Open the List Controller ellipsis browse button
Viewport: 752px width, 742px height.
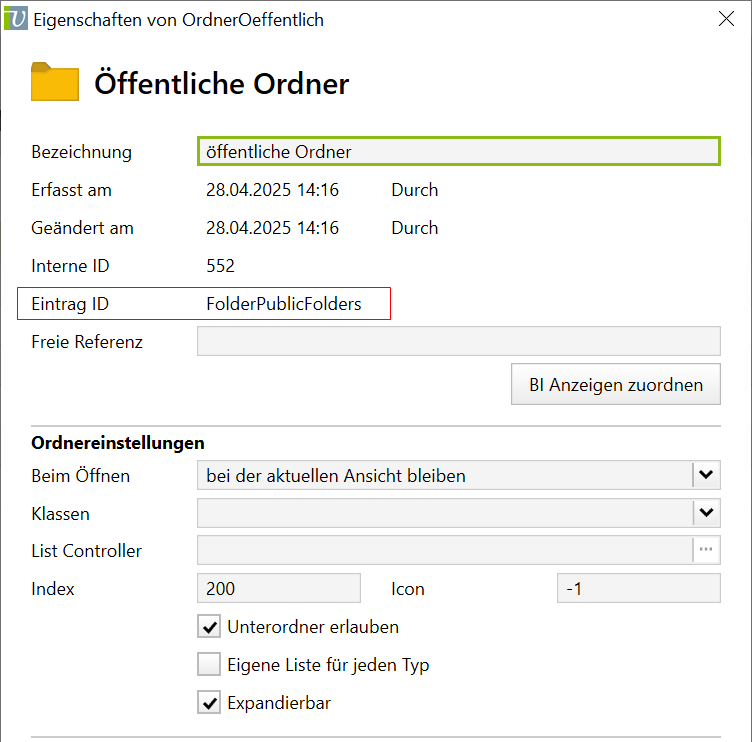point(706,550)
